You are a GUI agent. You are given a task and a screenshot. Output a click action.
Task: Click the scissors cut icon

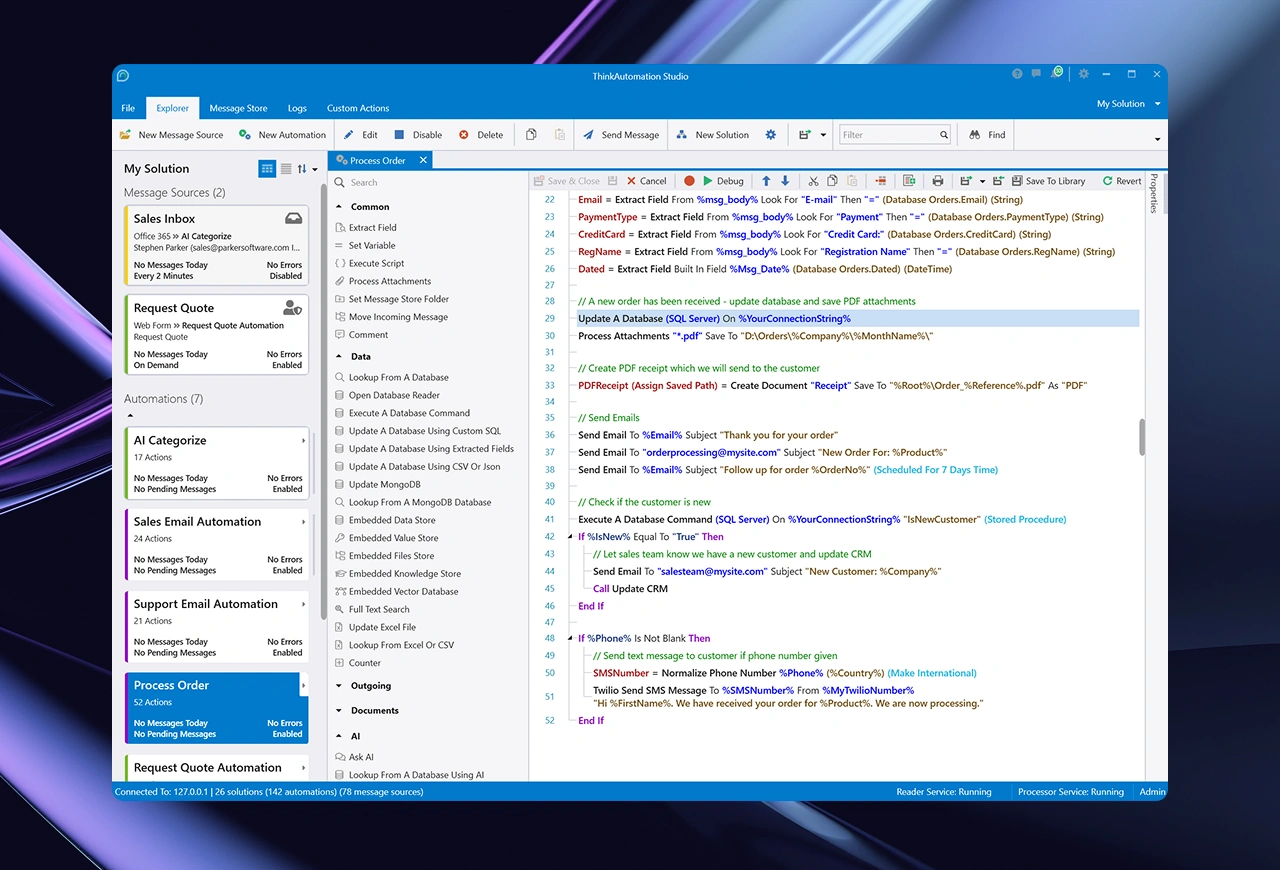(x=814, y=181)
